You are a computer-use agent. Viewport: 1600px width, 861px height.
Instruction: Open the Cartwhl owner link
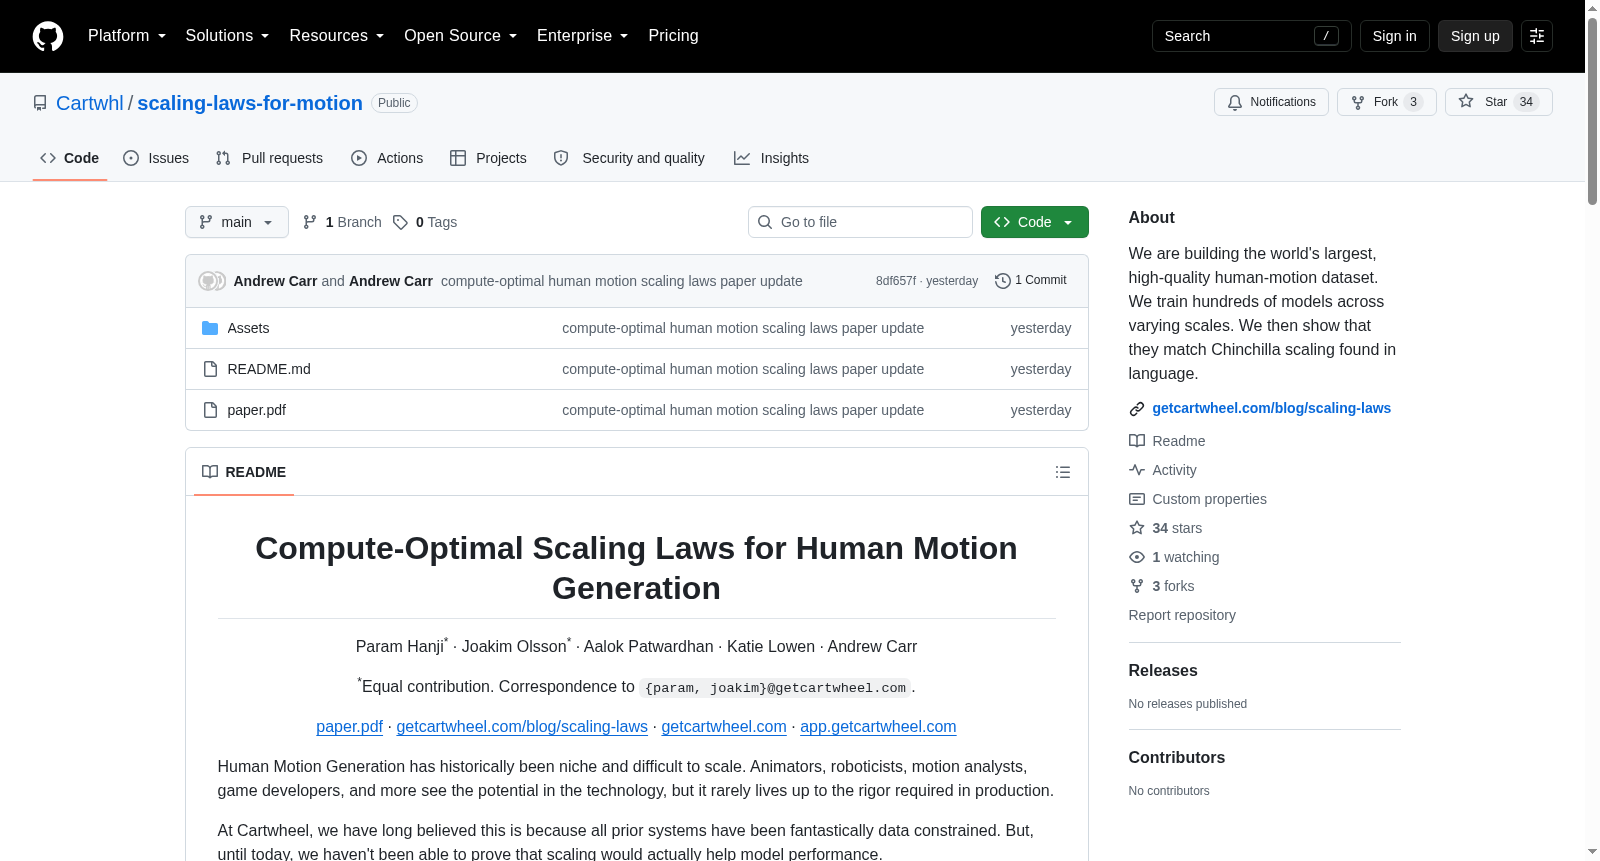[x=90, y=103]
